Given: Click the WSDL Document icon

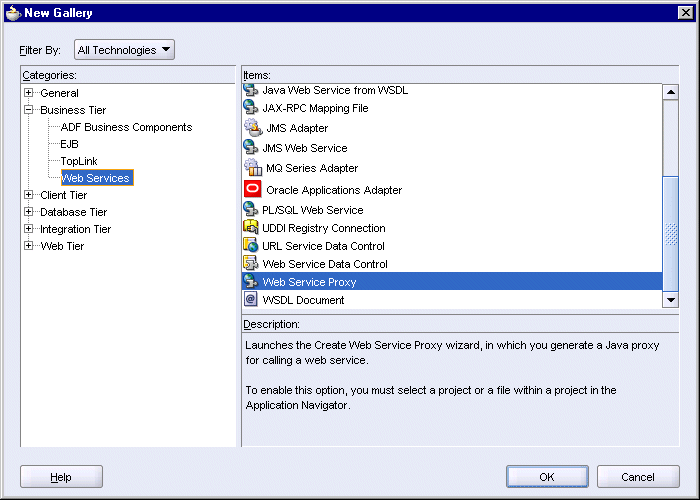Looking at the screenshot, I should click(250, 299).
